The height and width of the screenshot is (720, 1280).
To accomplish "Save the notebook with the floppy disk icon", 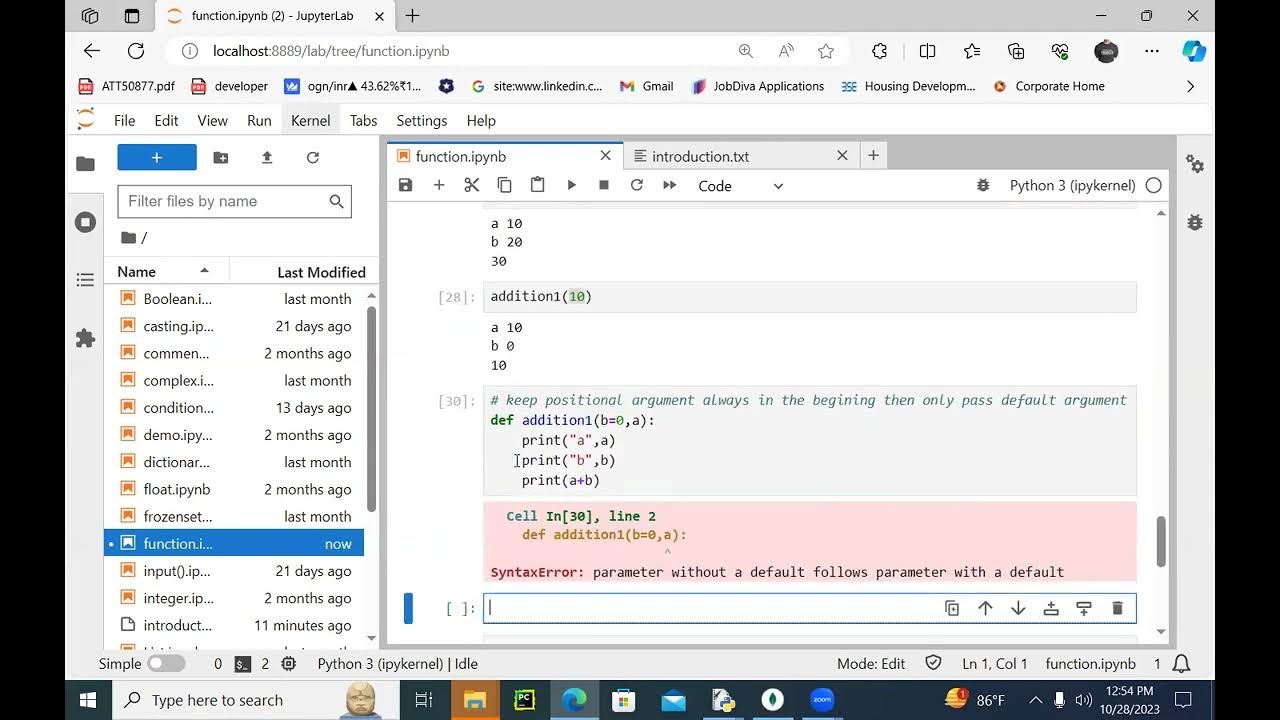I will pyautogui.click(x=405, y=185).
